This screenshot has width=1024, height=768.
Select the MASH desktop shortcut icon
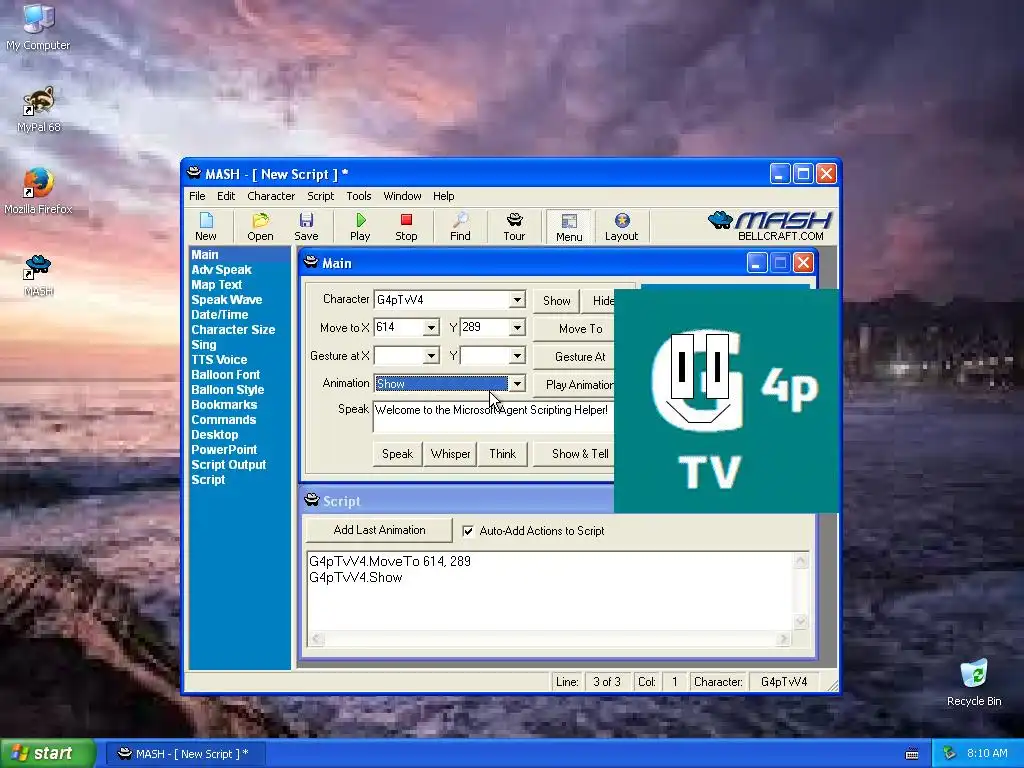(x=38, y=275)
